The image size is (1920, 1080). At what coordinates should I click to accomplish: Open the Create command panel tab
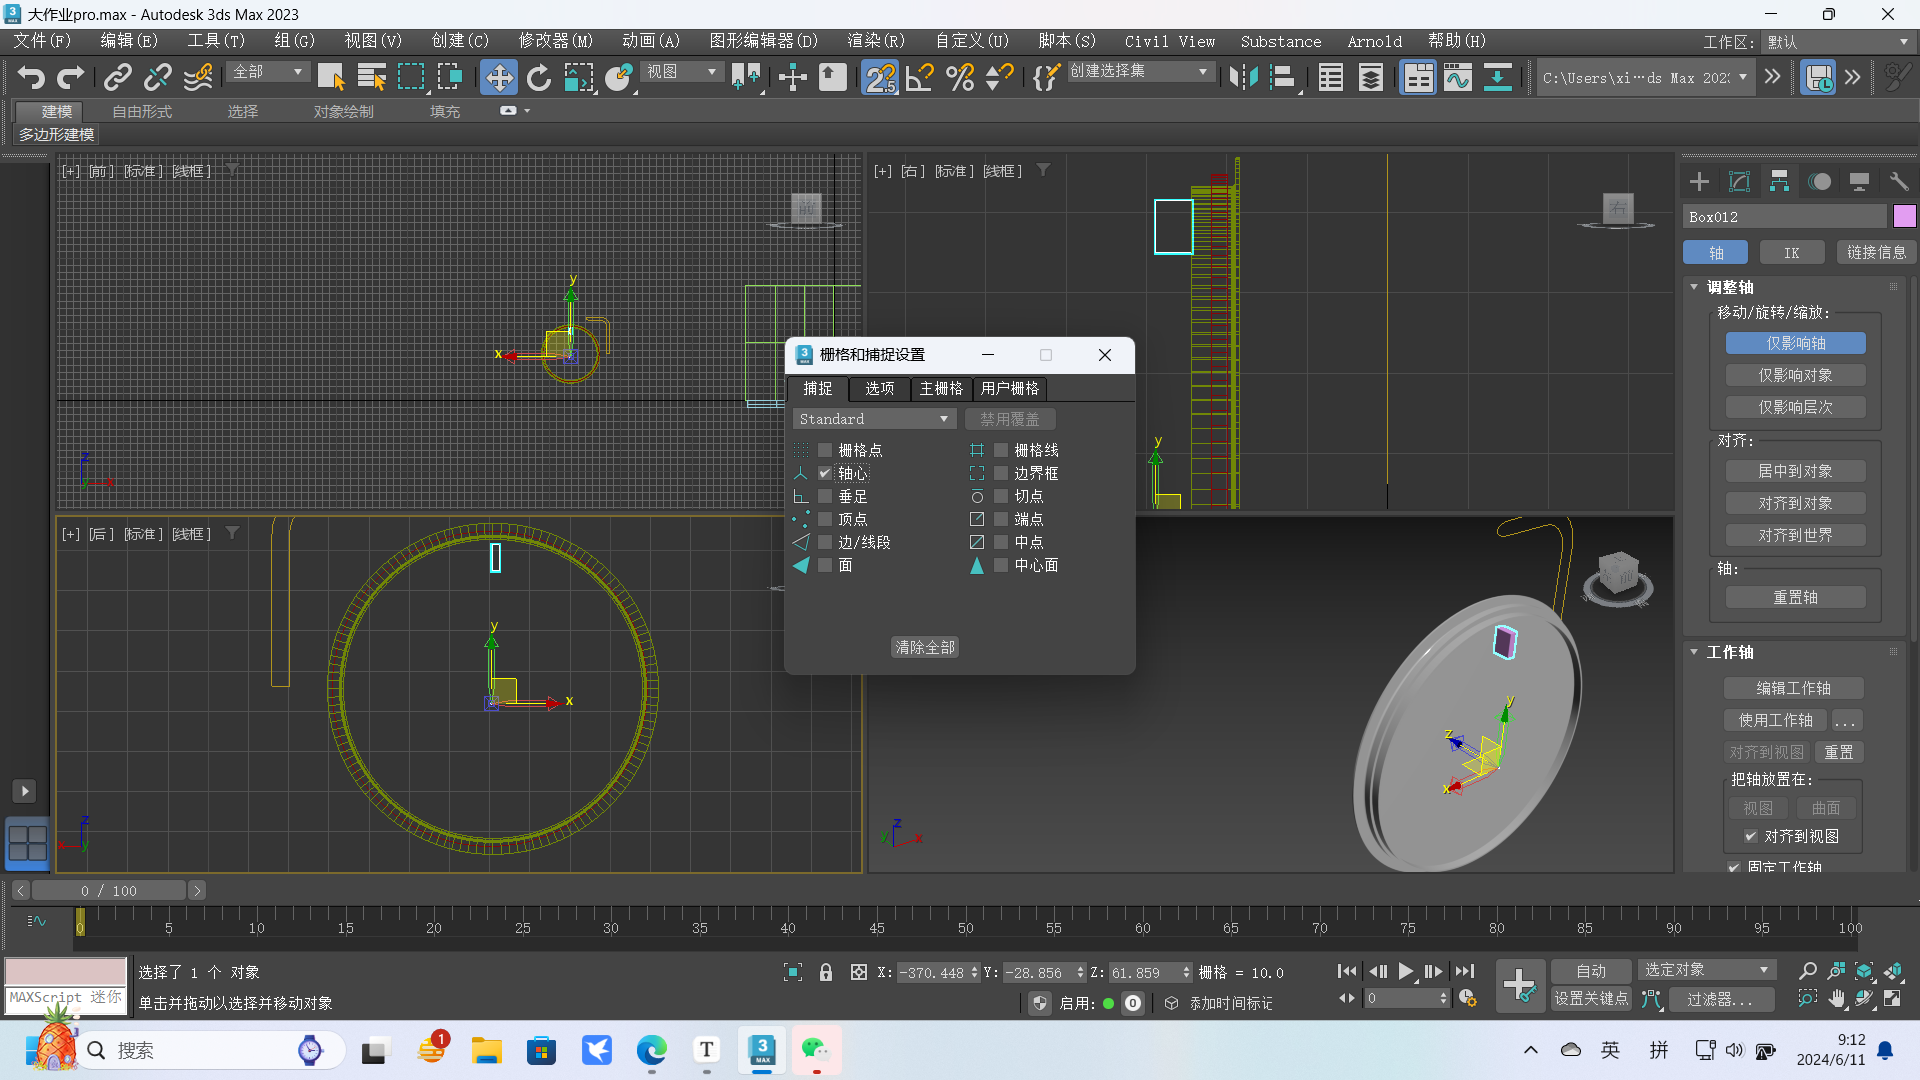pos(1699,181)
